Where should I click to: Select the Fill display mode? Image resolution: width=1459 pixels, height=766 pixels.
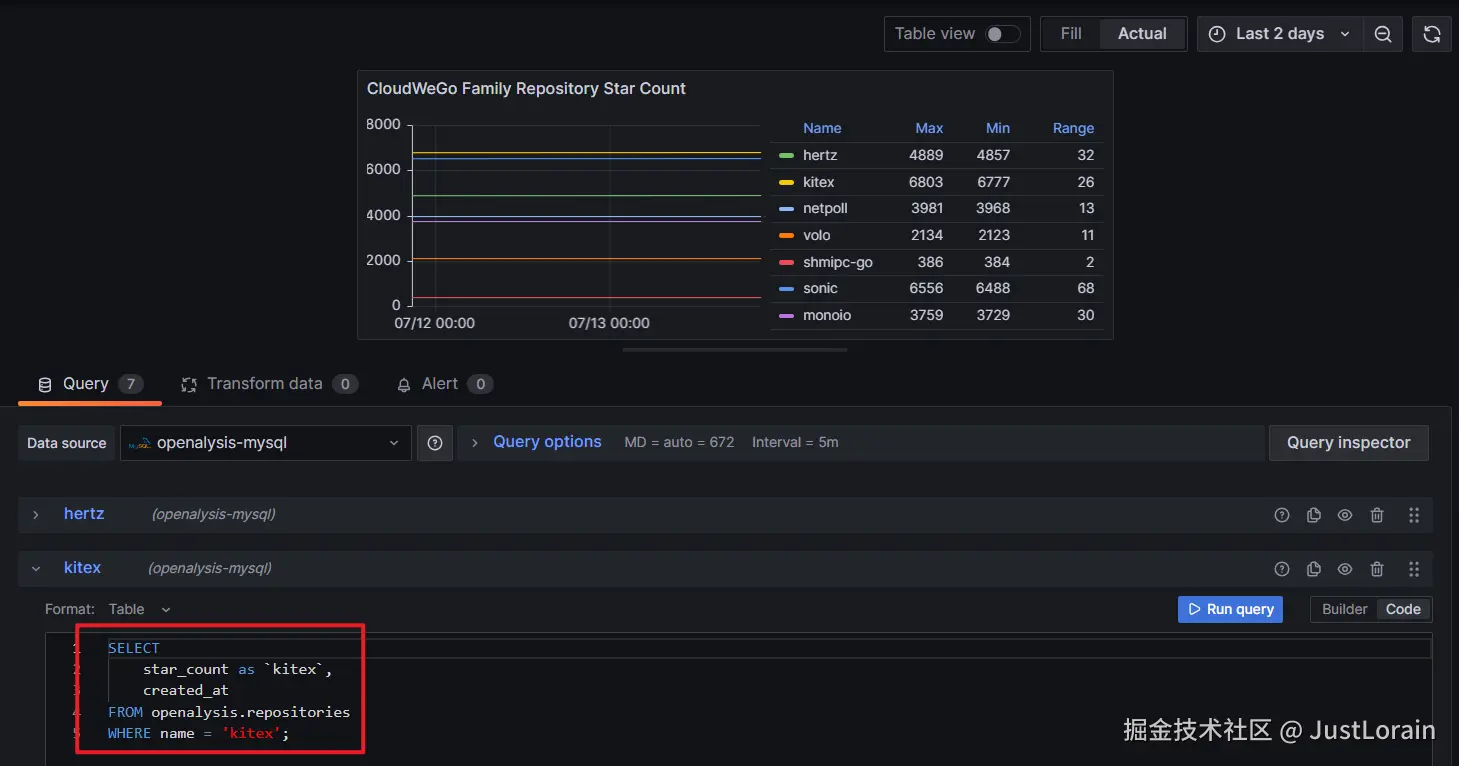click(1071, 34)
